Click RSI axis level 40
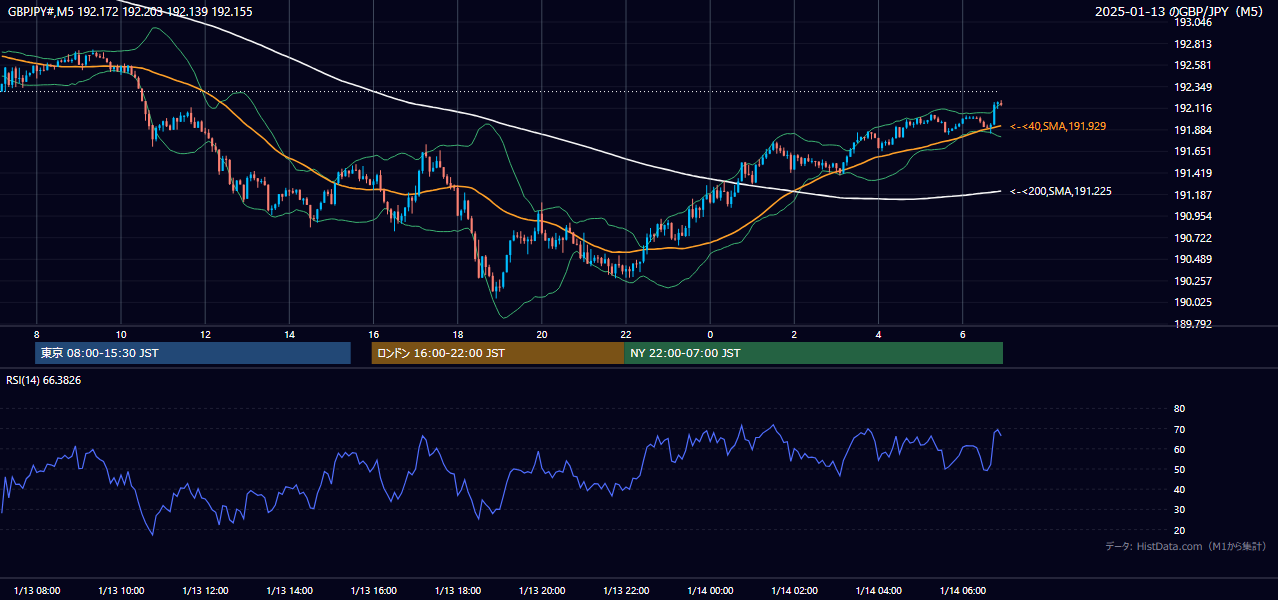 point(1179,489)
